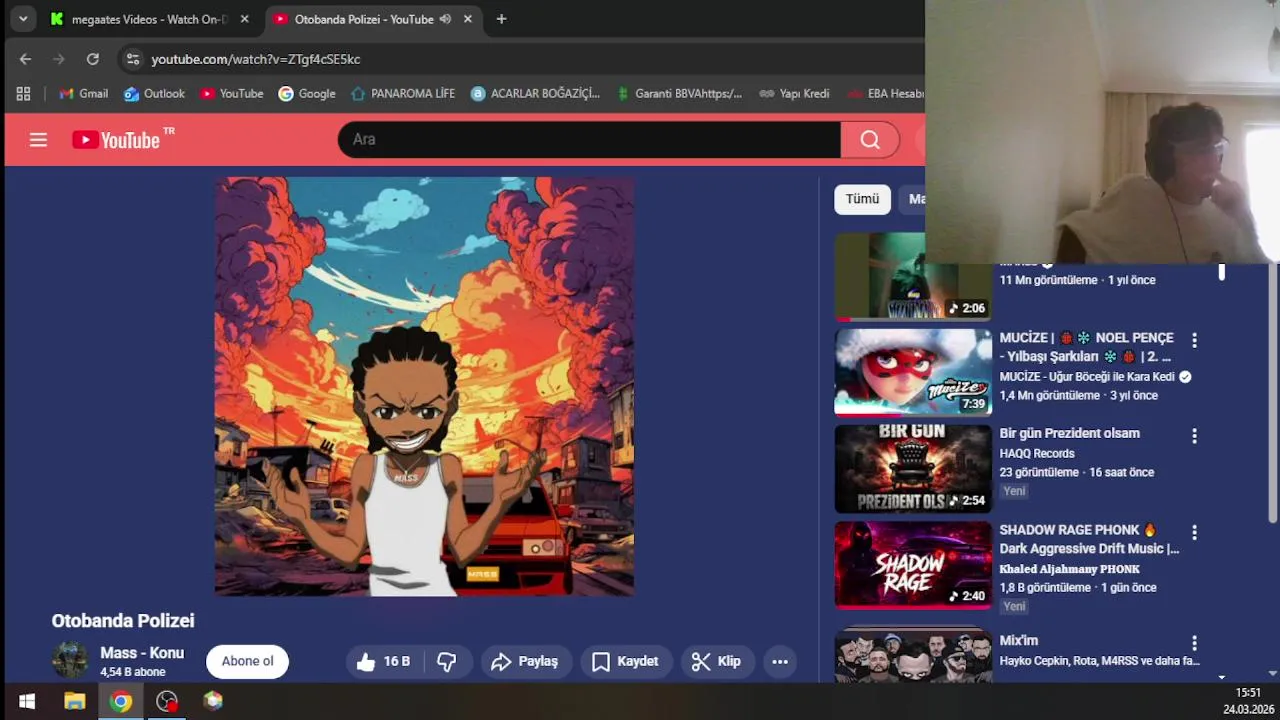Click SHADOW RAGE PHONK video title
The width and height of the screenshot is (1280, 720).
coord(1089,539)
